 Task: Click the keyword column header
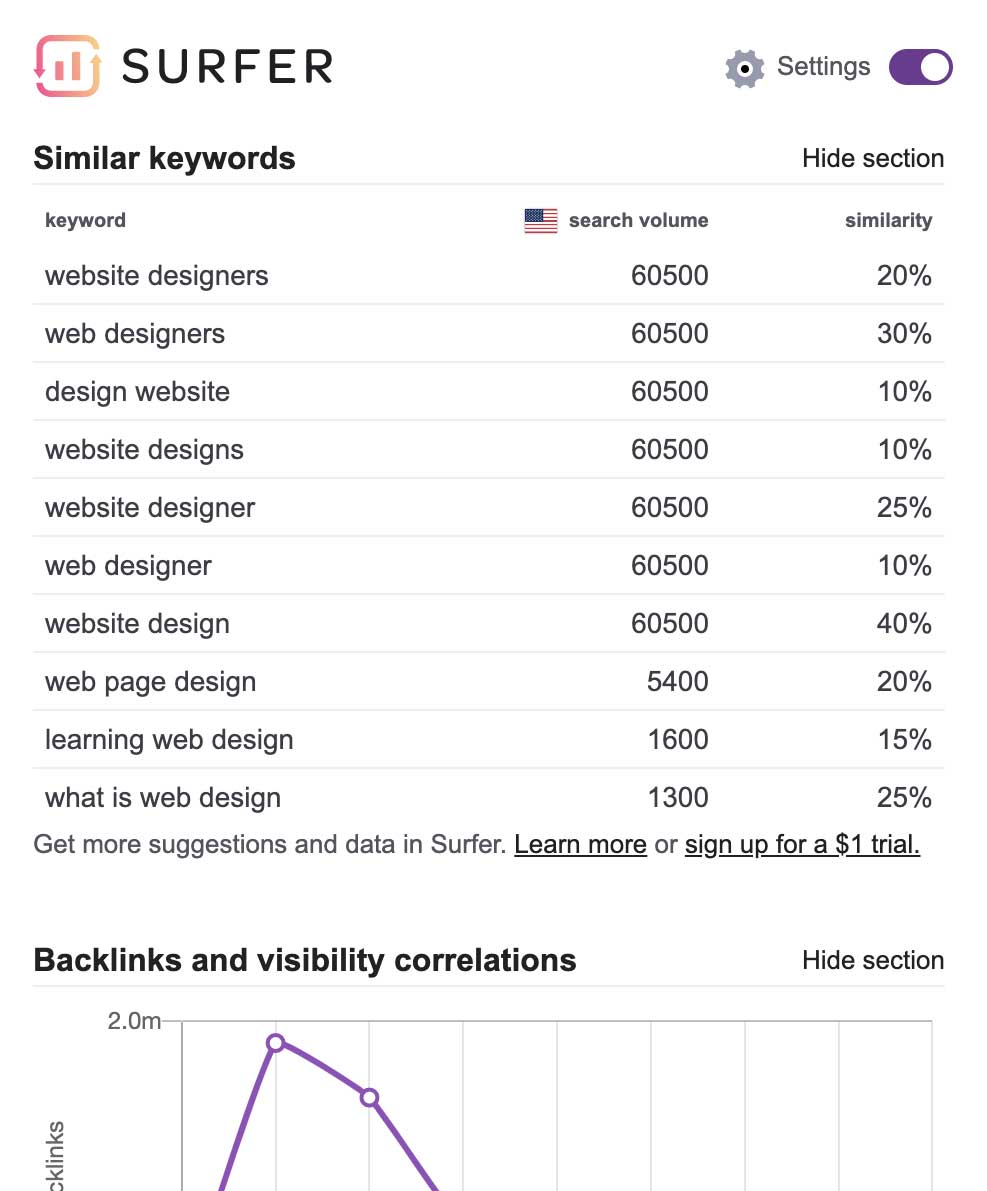85,221
